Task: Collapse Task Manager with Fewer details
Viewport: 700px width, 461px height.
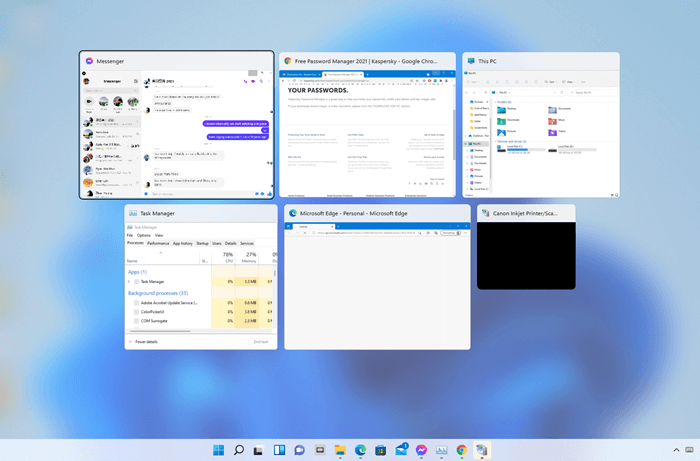Action: (143, 342)
